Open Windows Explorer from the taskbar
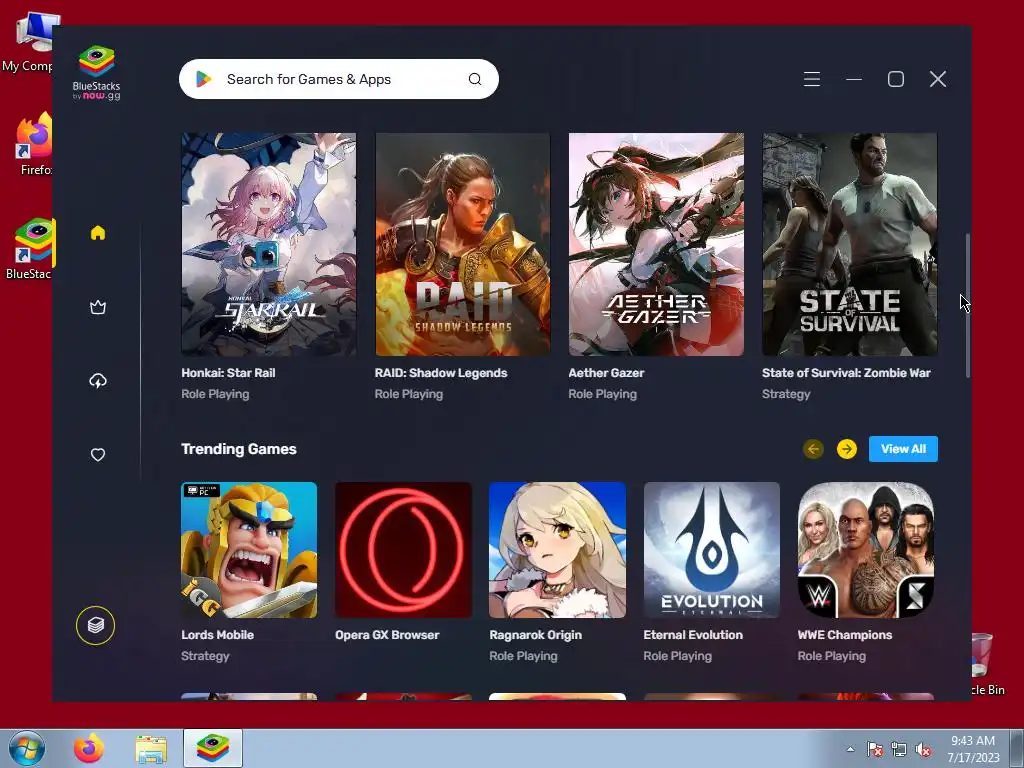The image size is (1024, 768). 151,748
